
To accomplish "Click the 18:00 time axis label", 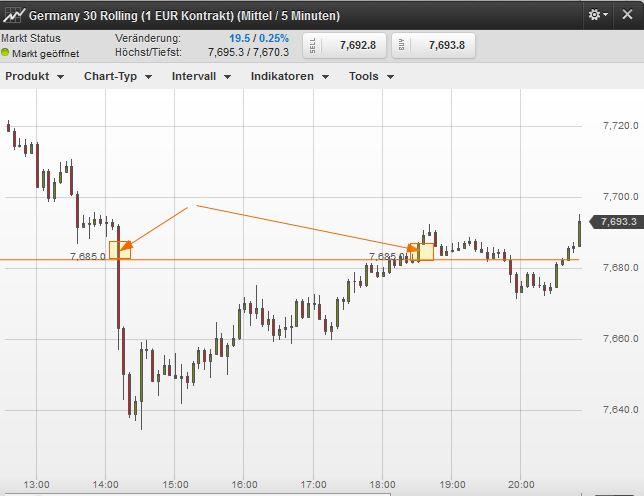I will pyautogui.click(x=382, y=485).
